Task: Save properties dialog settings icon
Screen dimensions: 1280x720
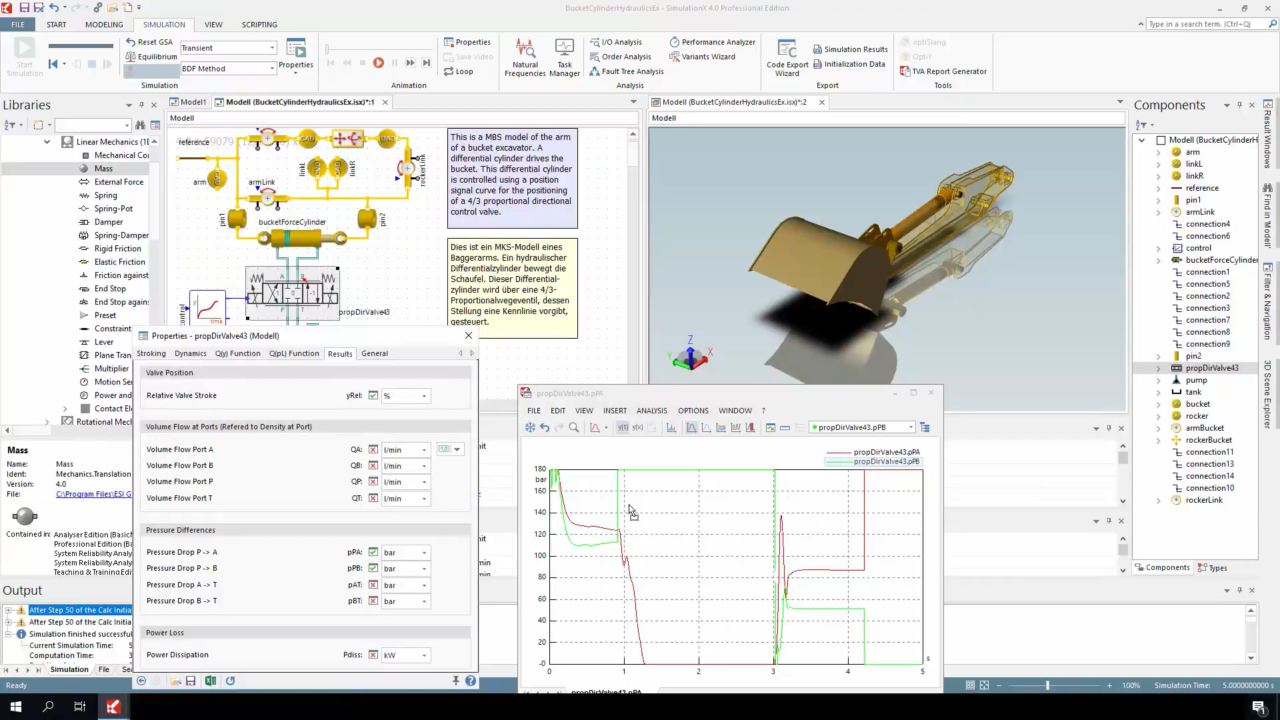Action: click(190, 681)
